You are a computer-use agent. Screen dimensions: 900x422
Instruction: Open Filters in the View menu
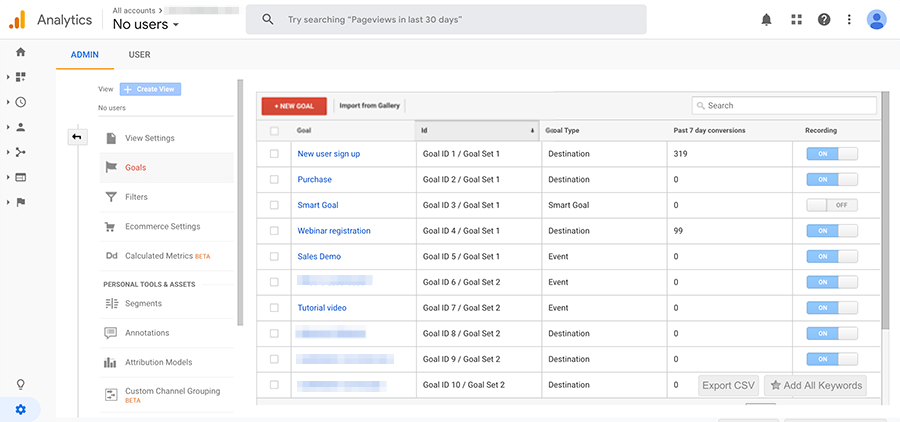click(136, 197)
